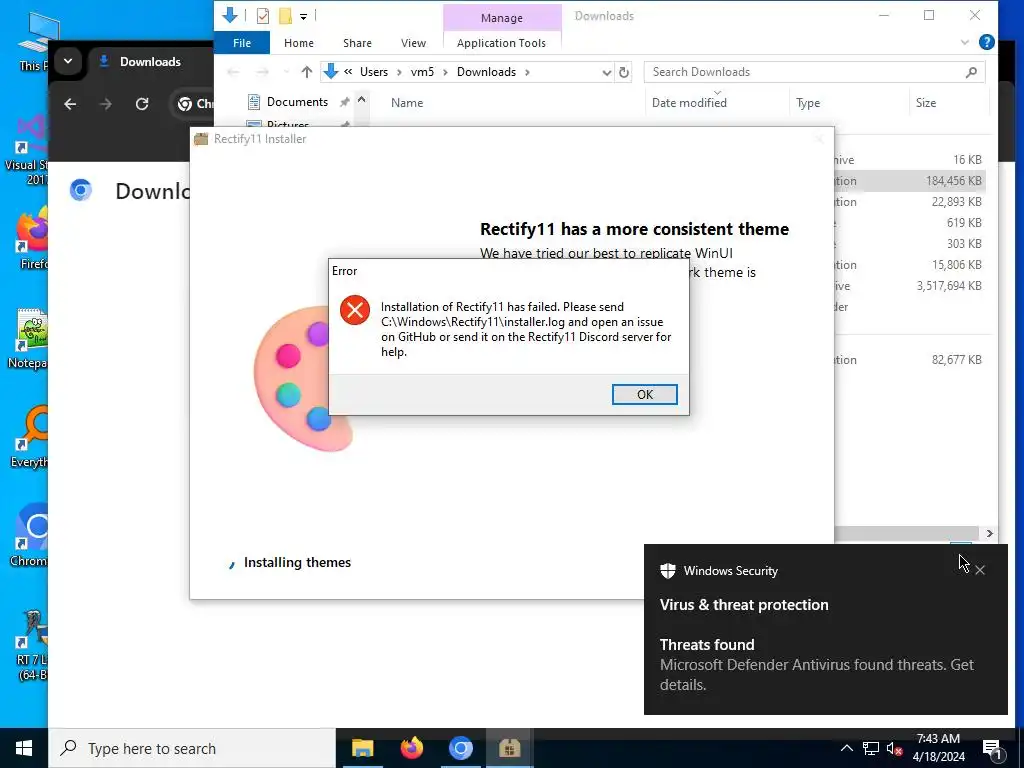
Task: Open Visual Studio 2017 desktop shortcut
Action: pyautogui.click(x=27, y=150)
